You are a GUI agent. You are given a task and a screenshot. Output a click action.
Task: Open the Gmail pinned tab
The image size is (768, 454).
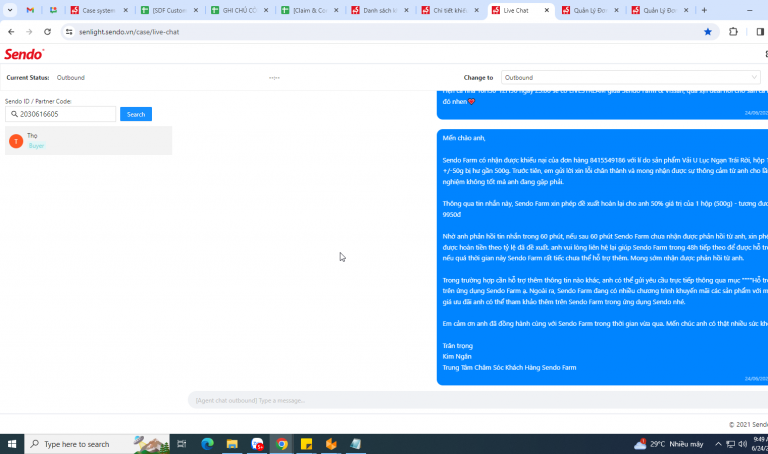[30, 10]
